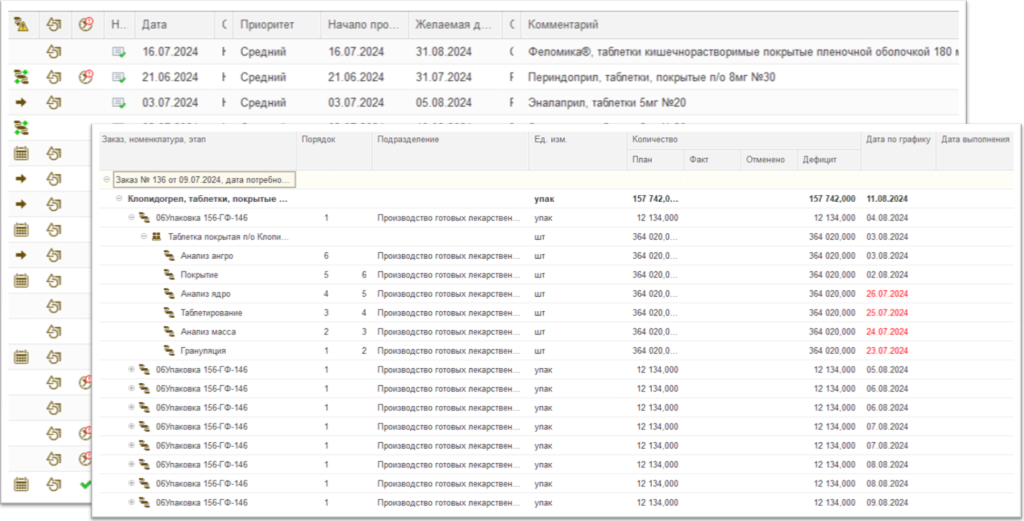Click the red date 23.07.2024
Viewport: 1024px width, 521px height.
tap(887, 351)
